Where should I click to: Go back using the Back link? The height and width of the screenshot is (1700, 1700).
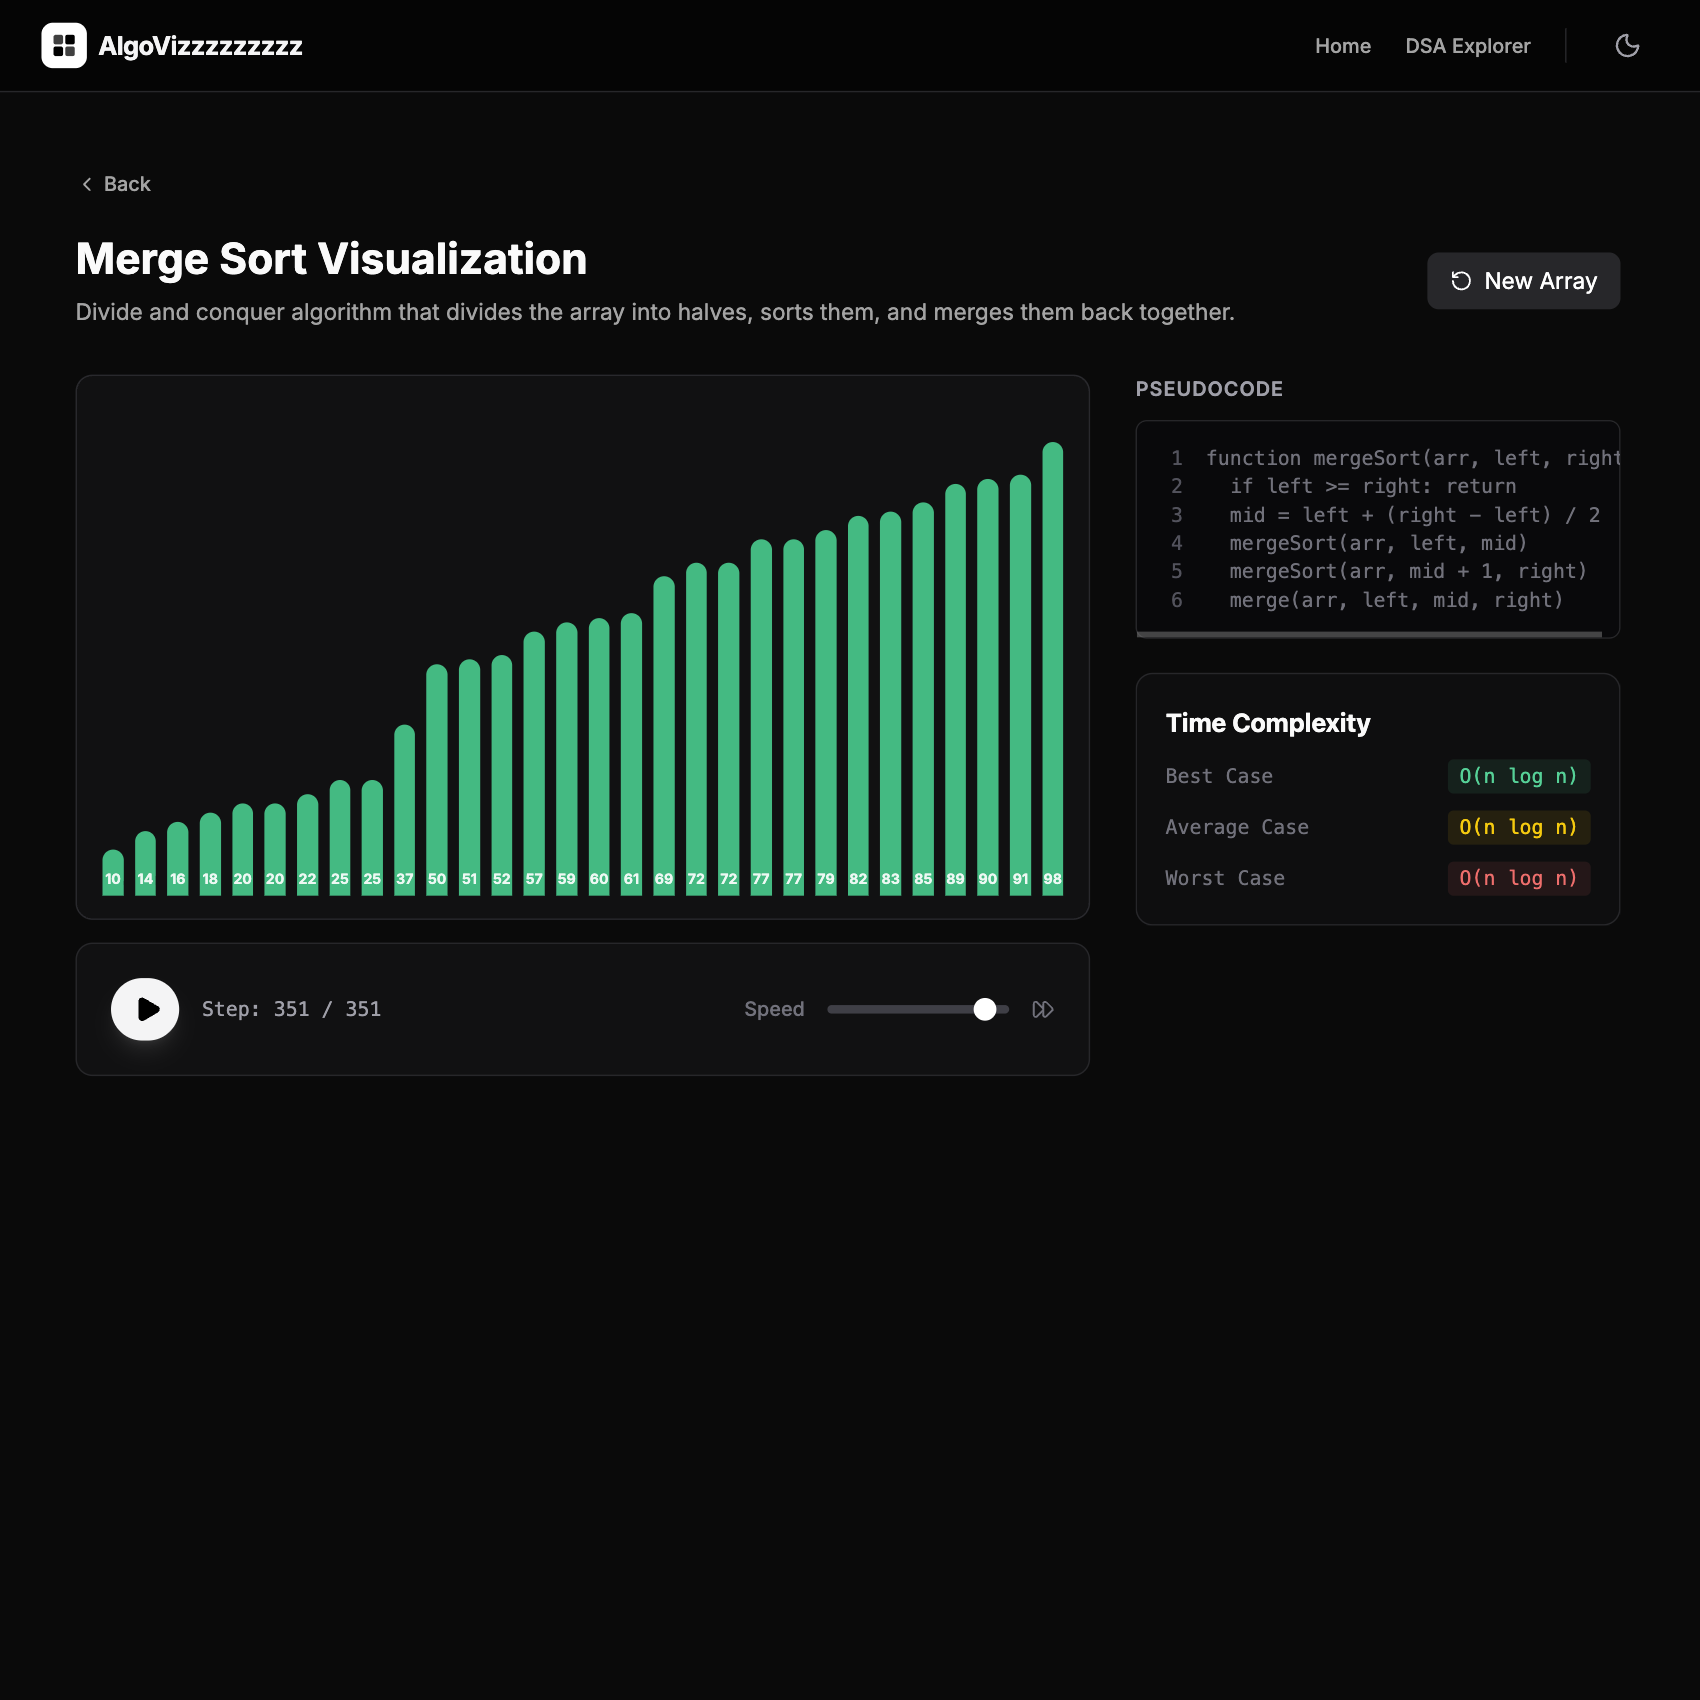click(x=127, y=185)
